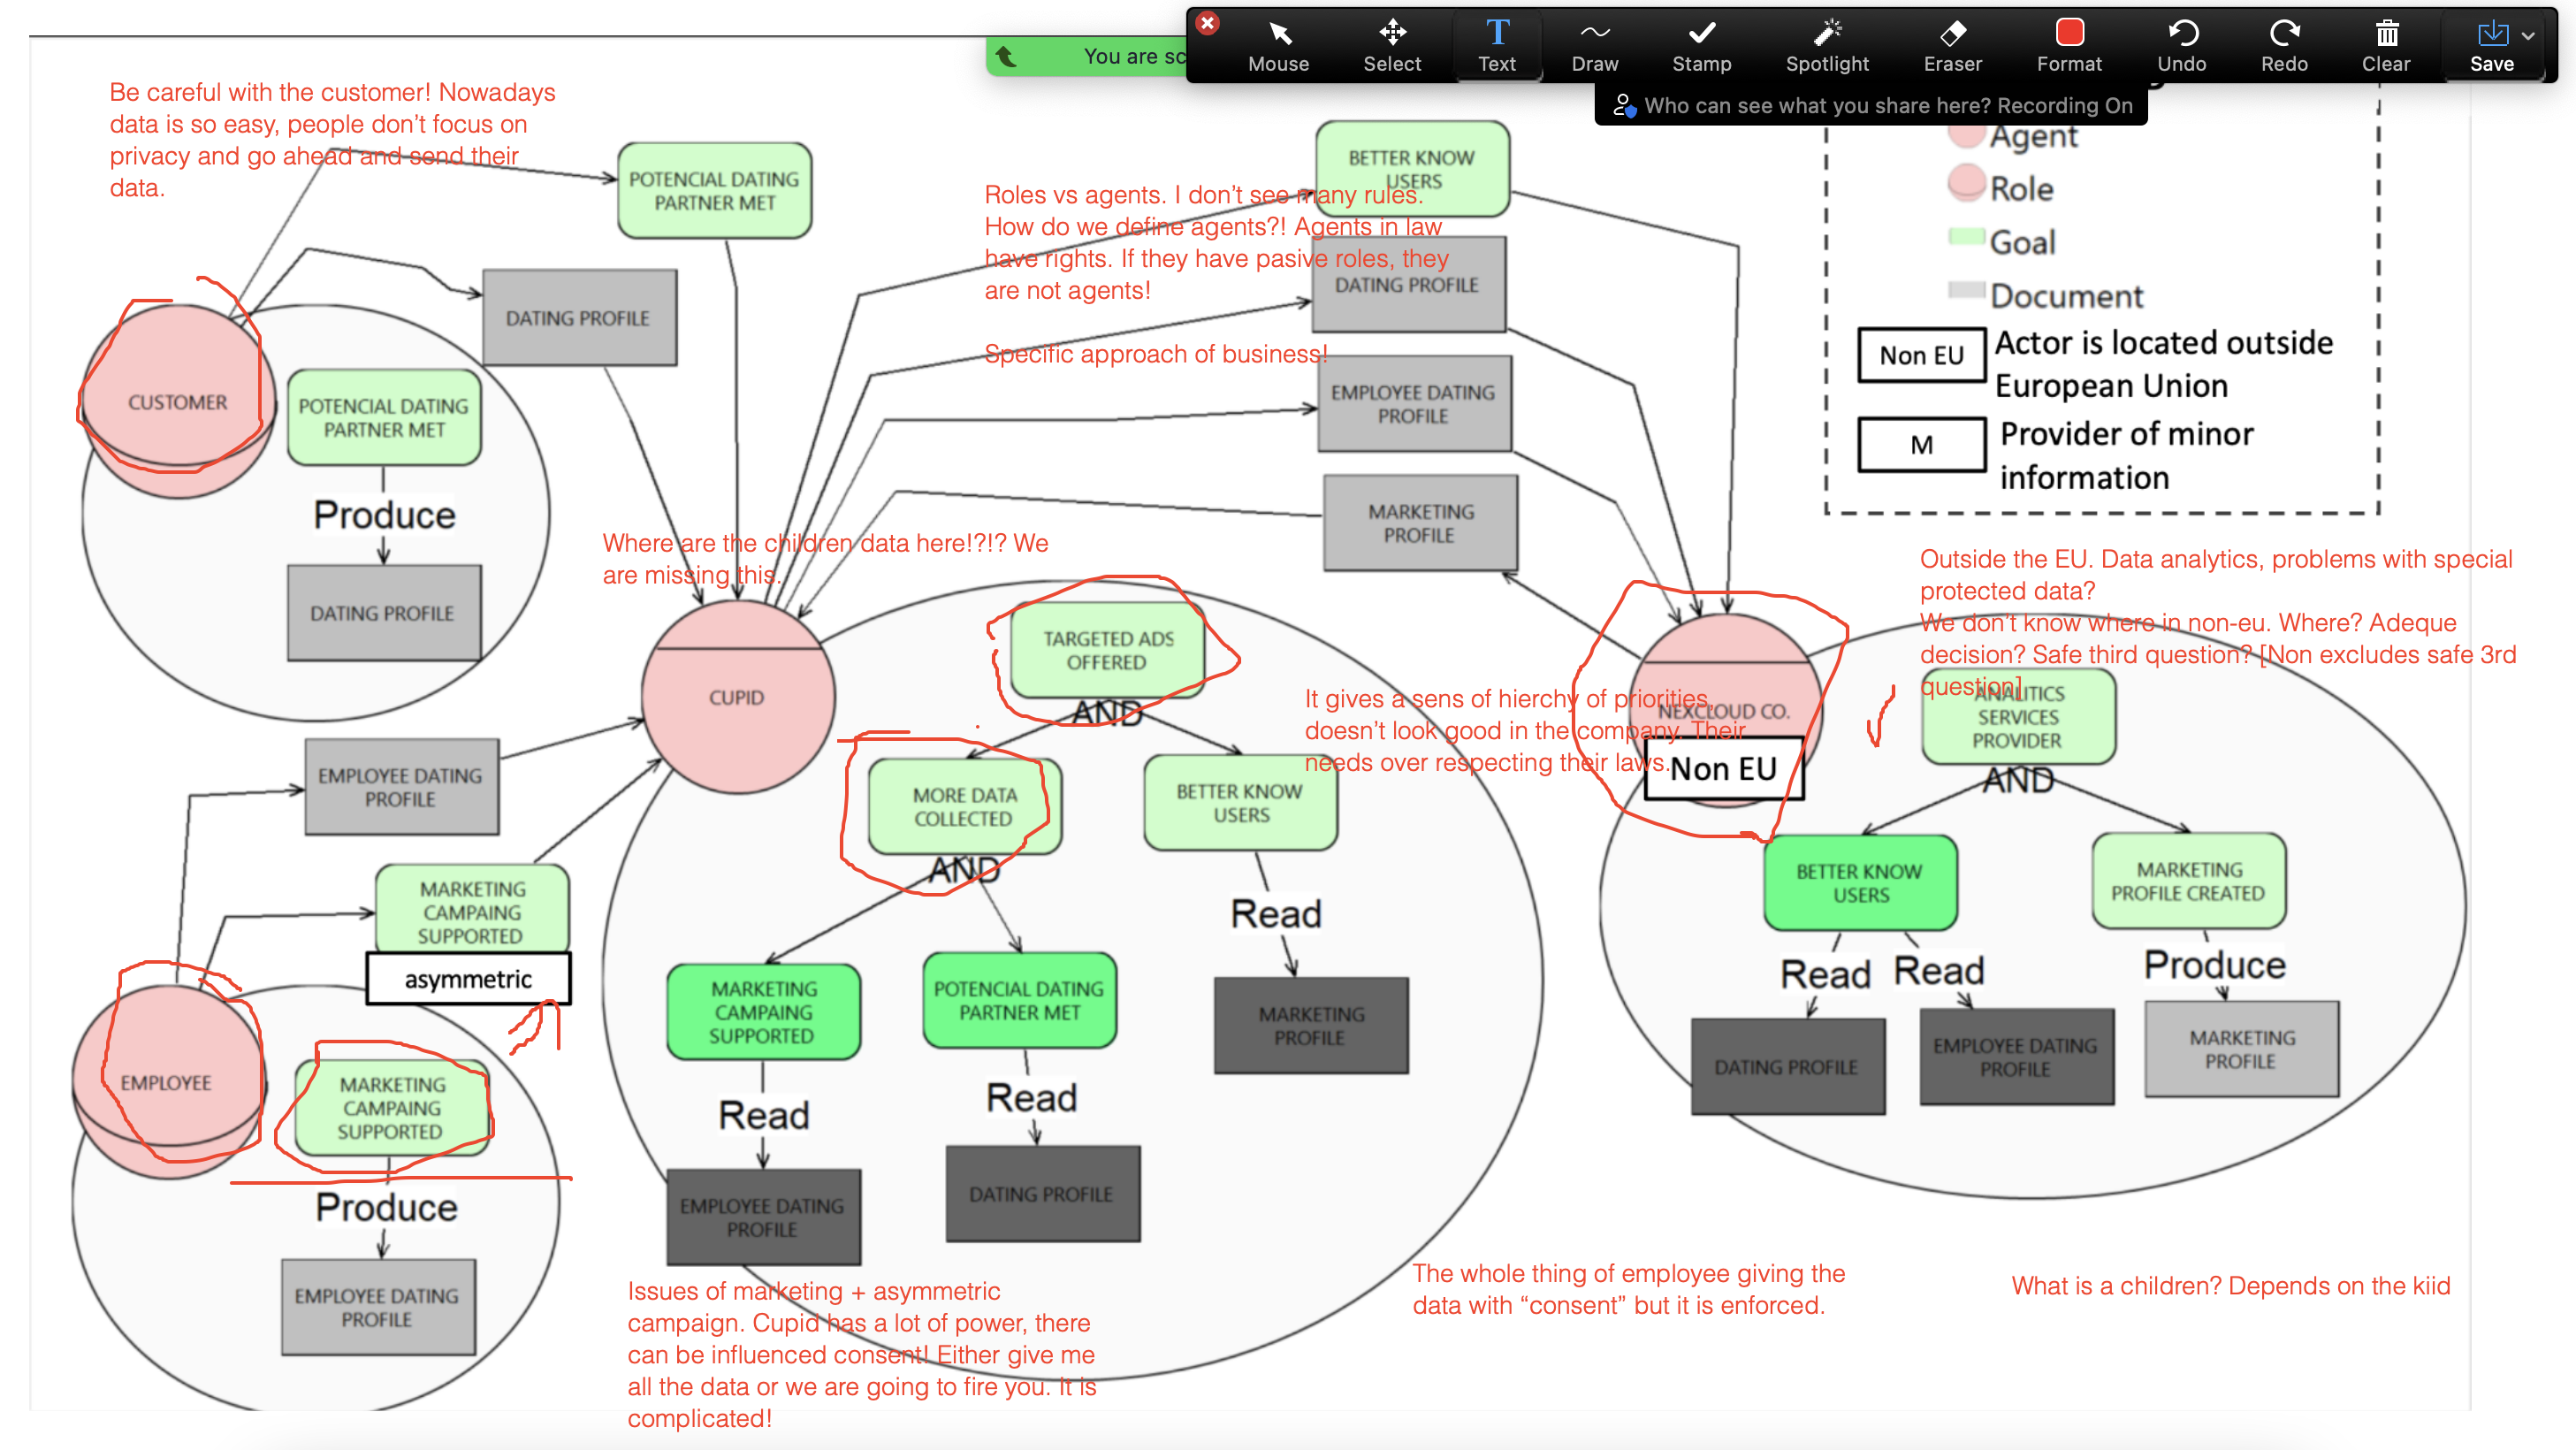Click the Non EU box on Nexcloud

click(1723, 769)
